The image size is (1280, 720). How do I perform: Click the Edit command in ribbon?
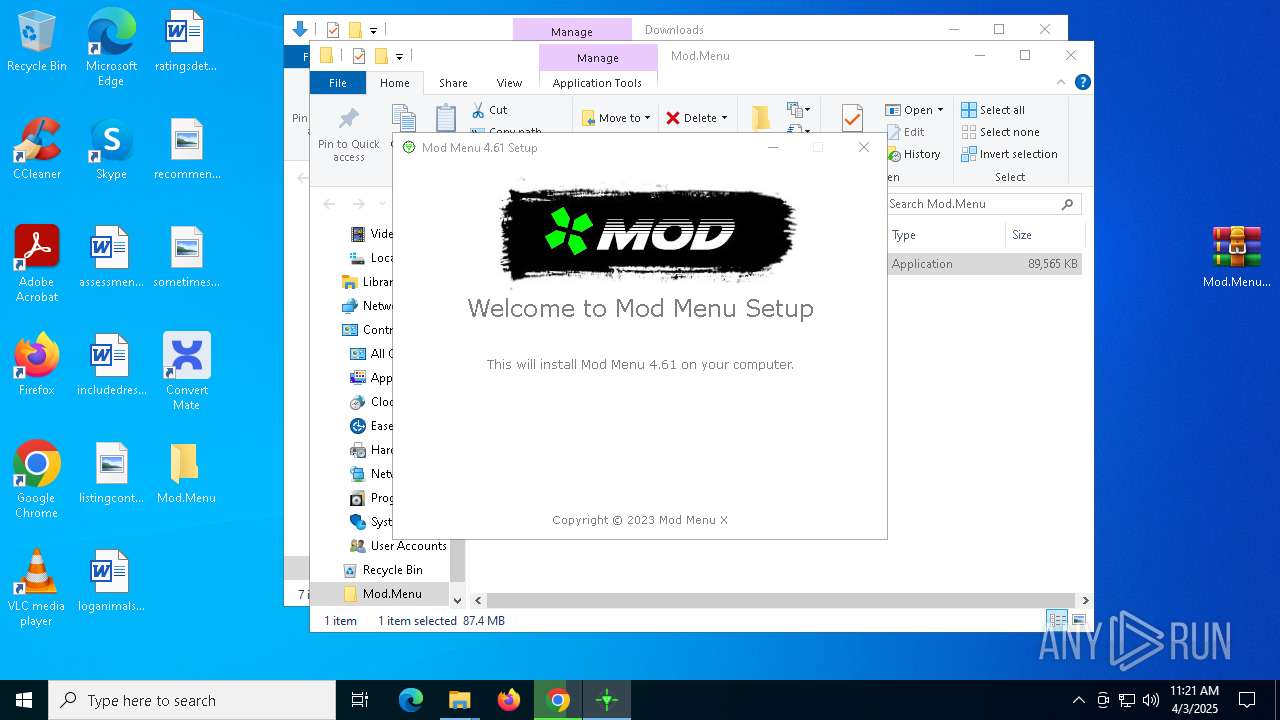(905, 132)
